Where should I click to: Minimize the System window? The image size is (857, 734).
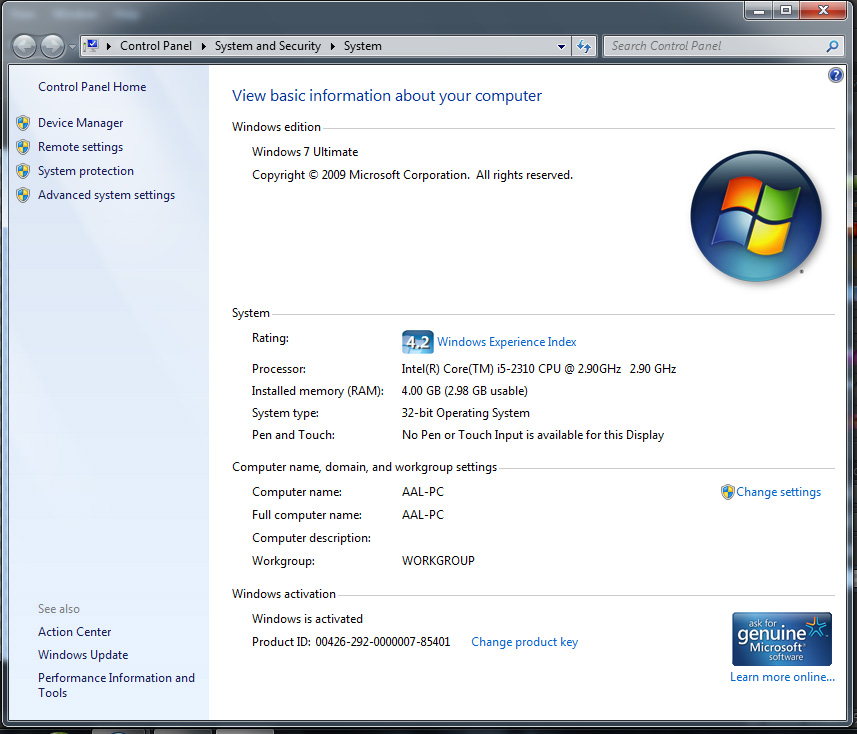pyautogui.click(x=759, y=10)
